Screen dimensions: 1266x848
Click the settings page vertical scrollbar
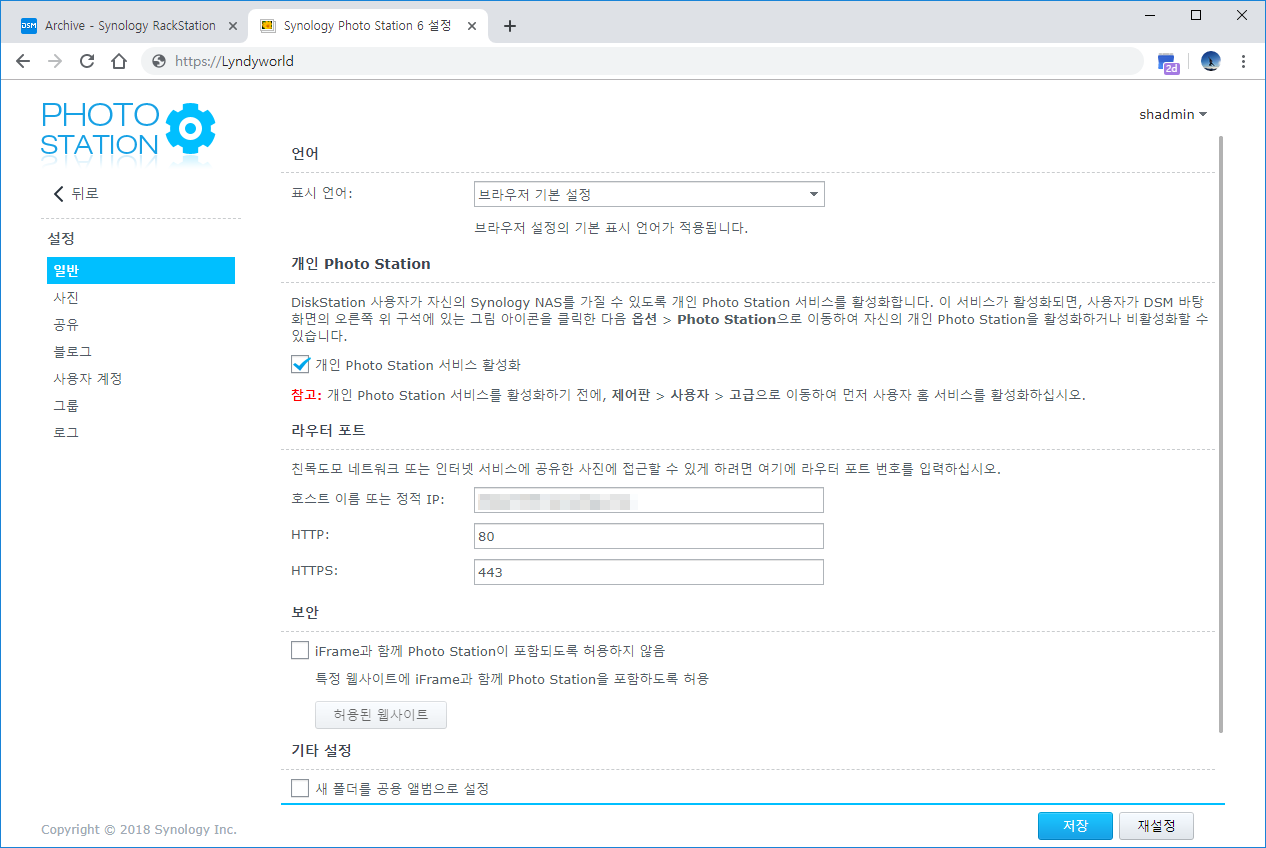(x=1220, y=434)
